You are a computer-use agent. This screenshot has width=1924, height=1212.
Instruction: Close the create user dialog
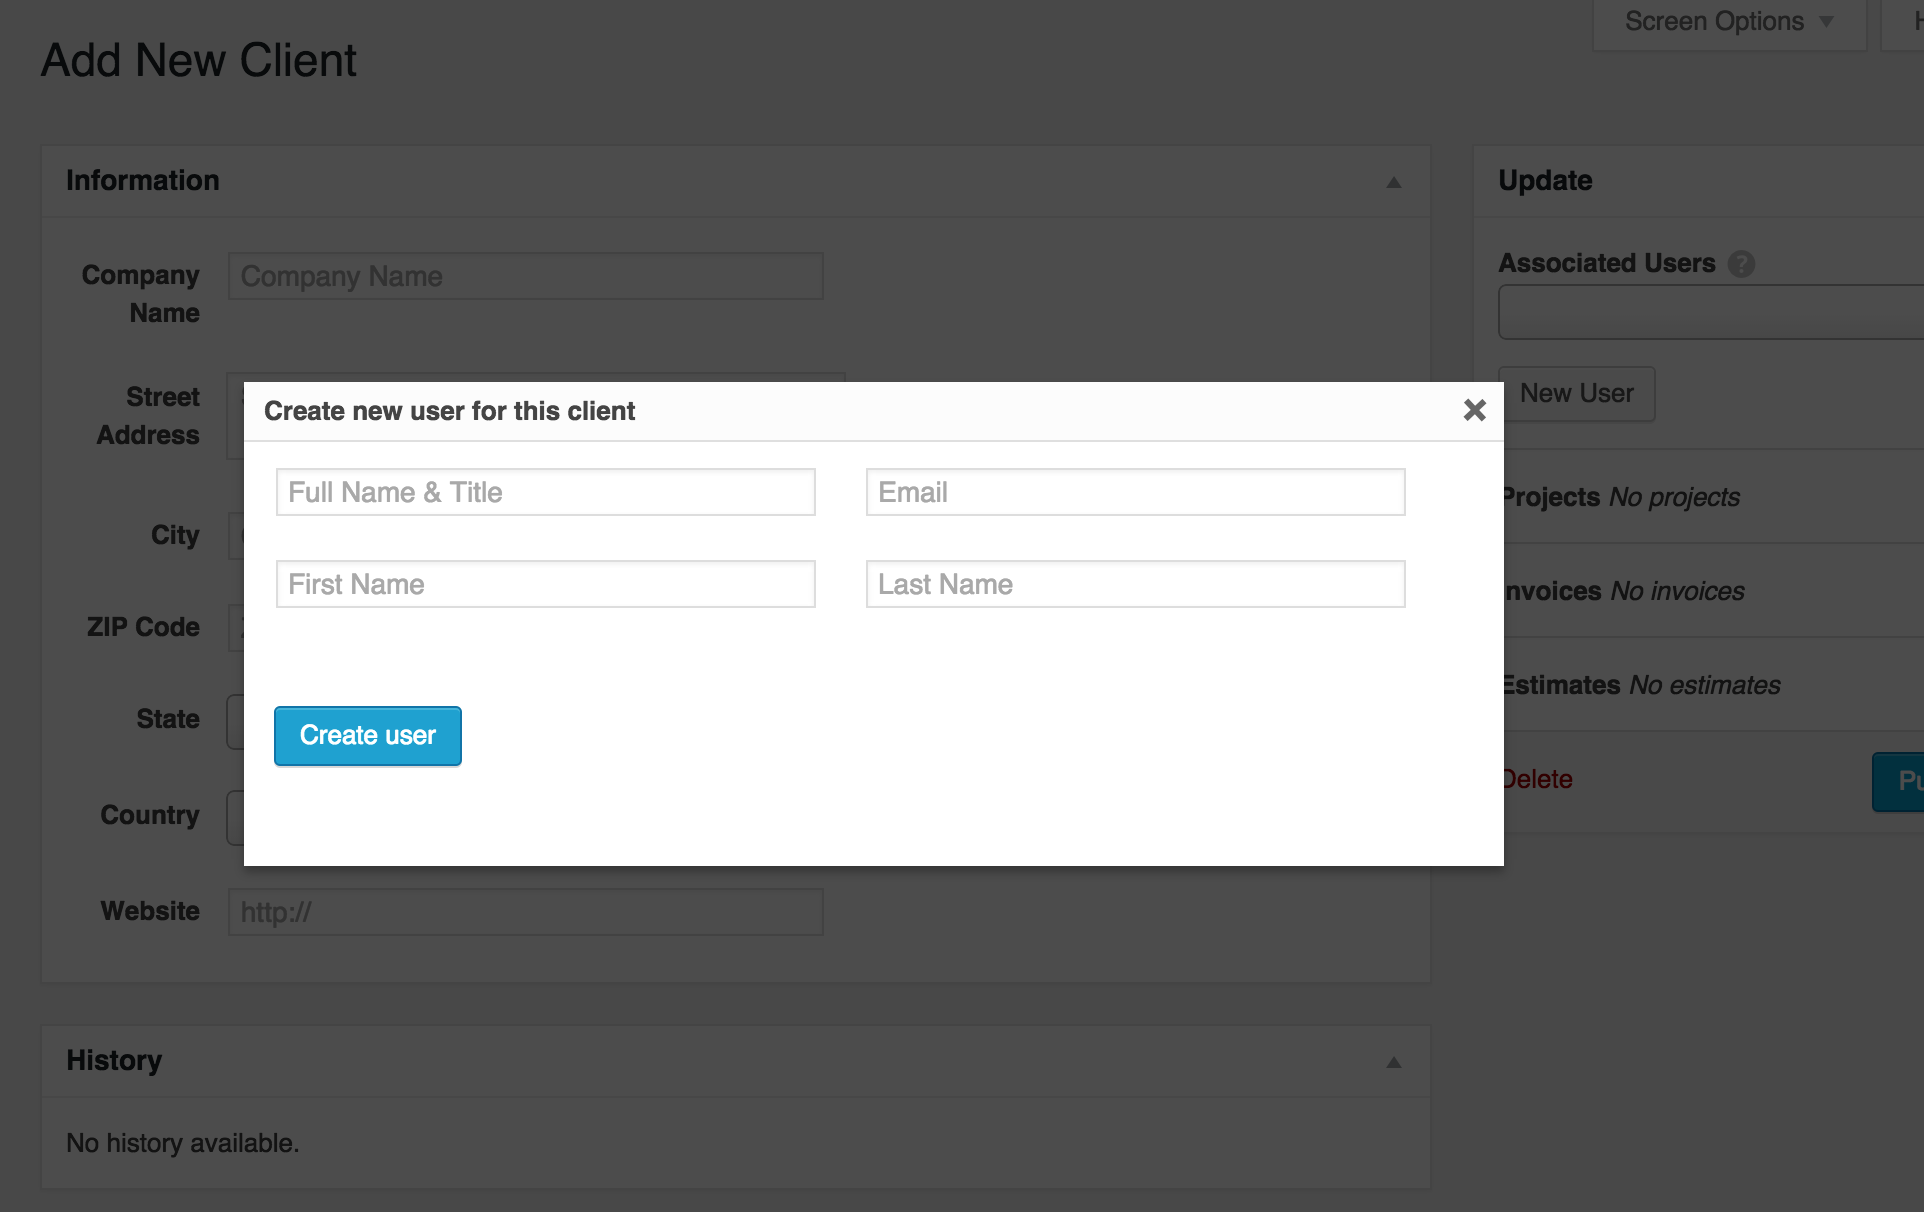pyautogui.click(x=1474, y=410)
